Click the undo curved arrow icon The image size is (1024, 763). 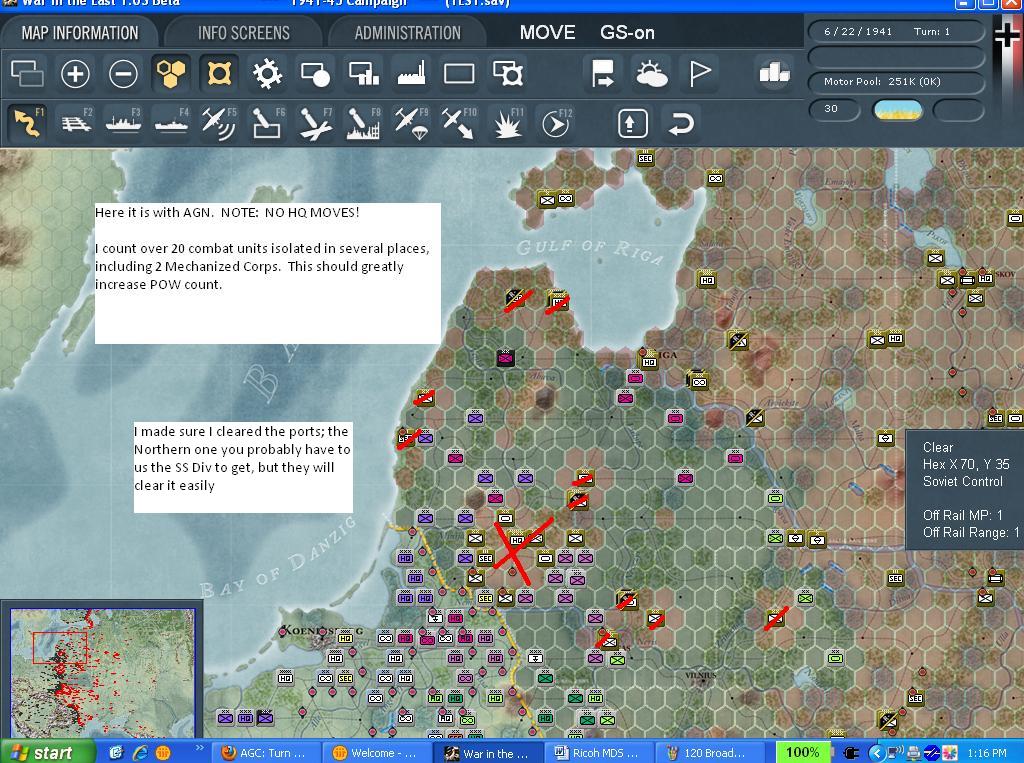[680, 123]
